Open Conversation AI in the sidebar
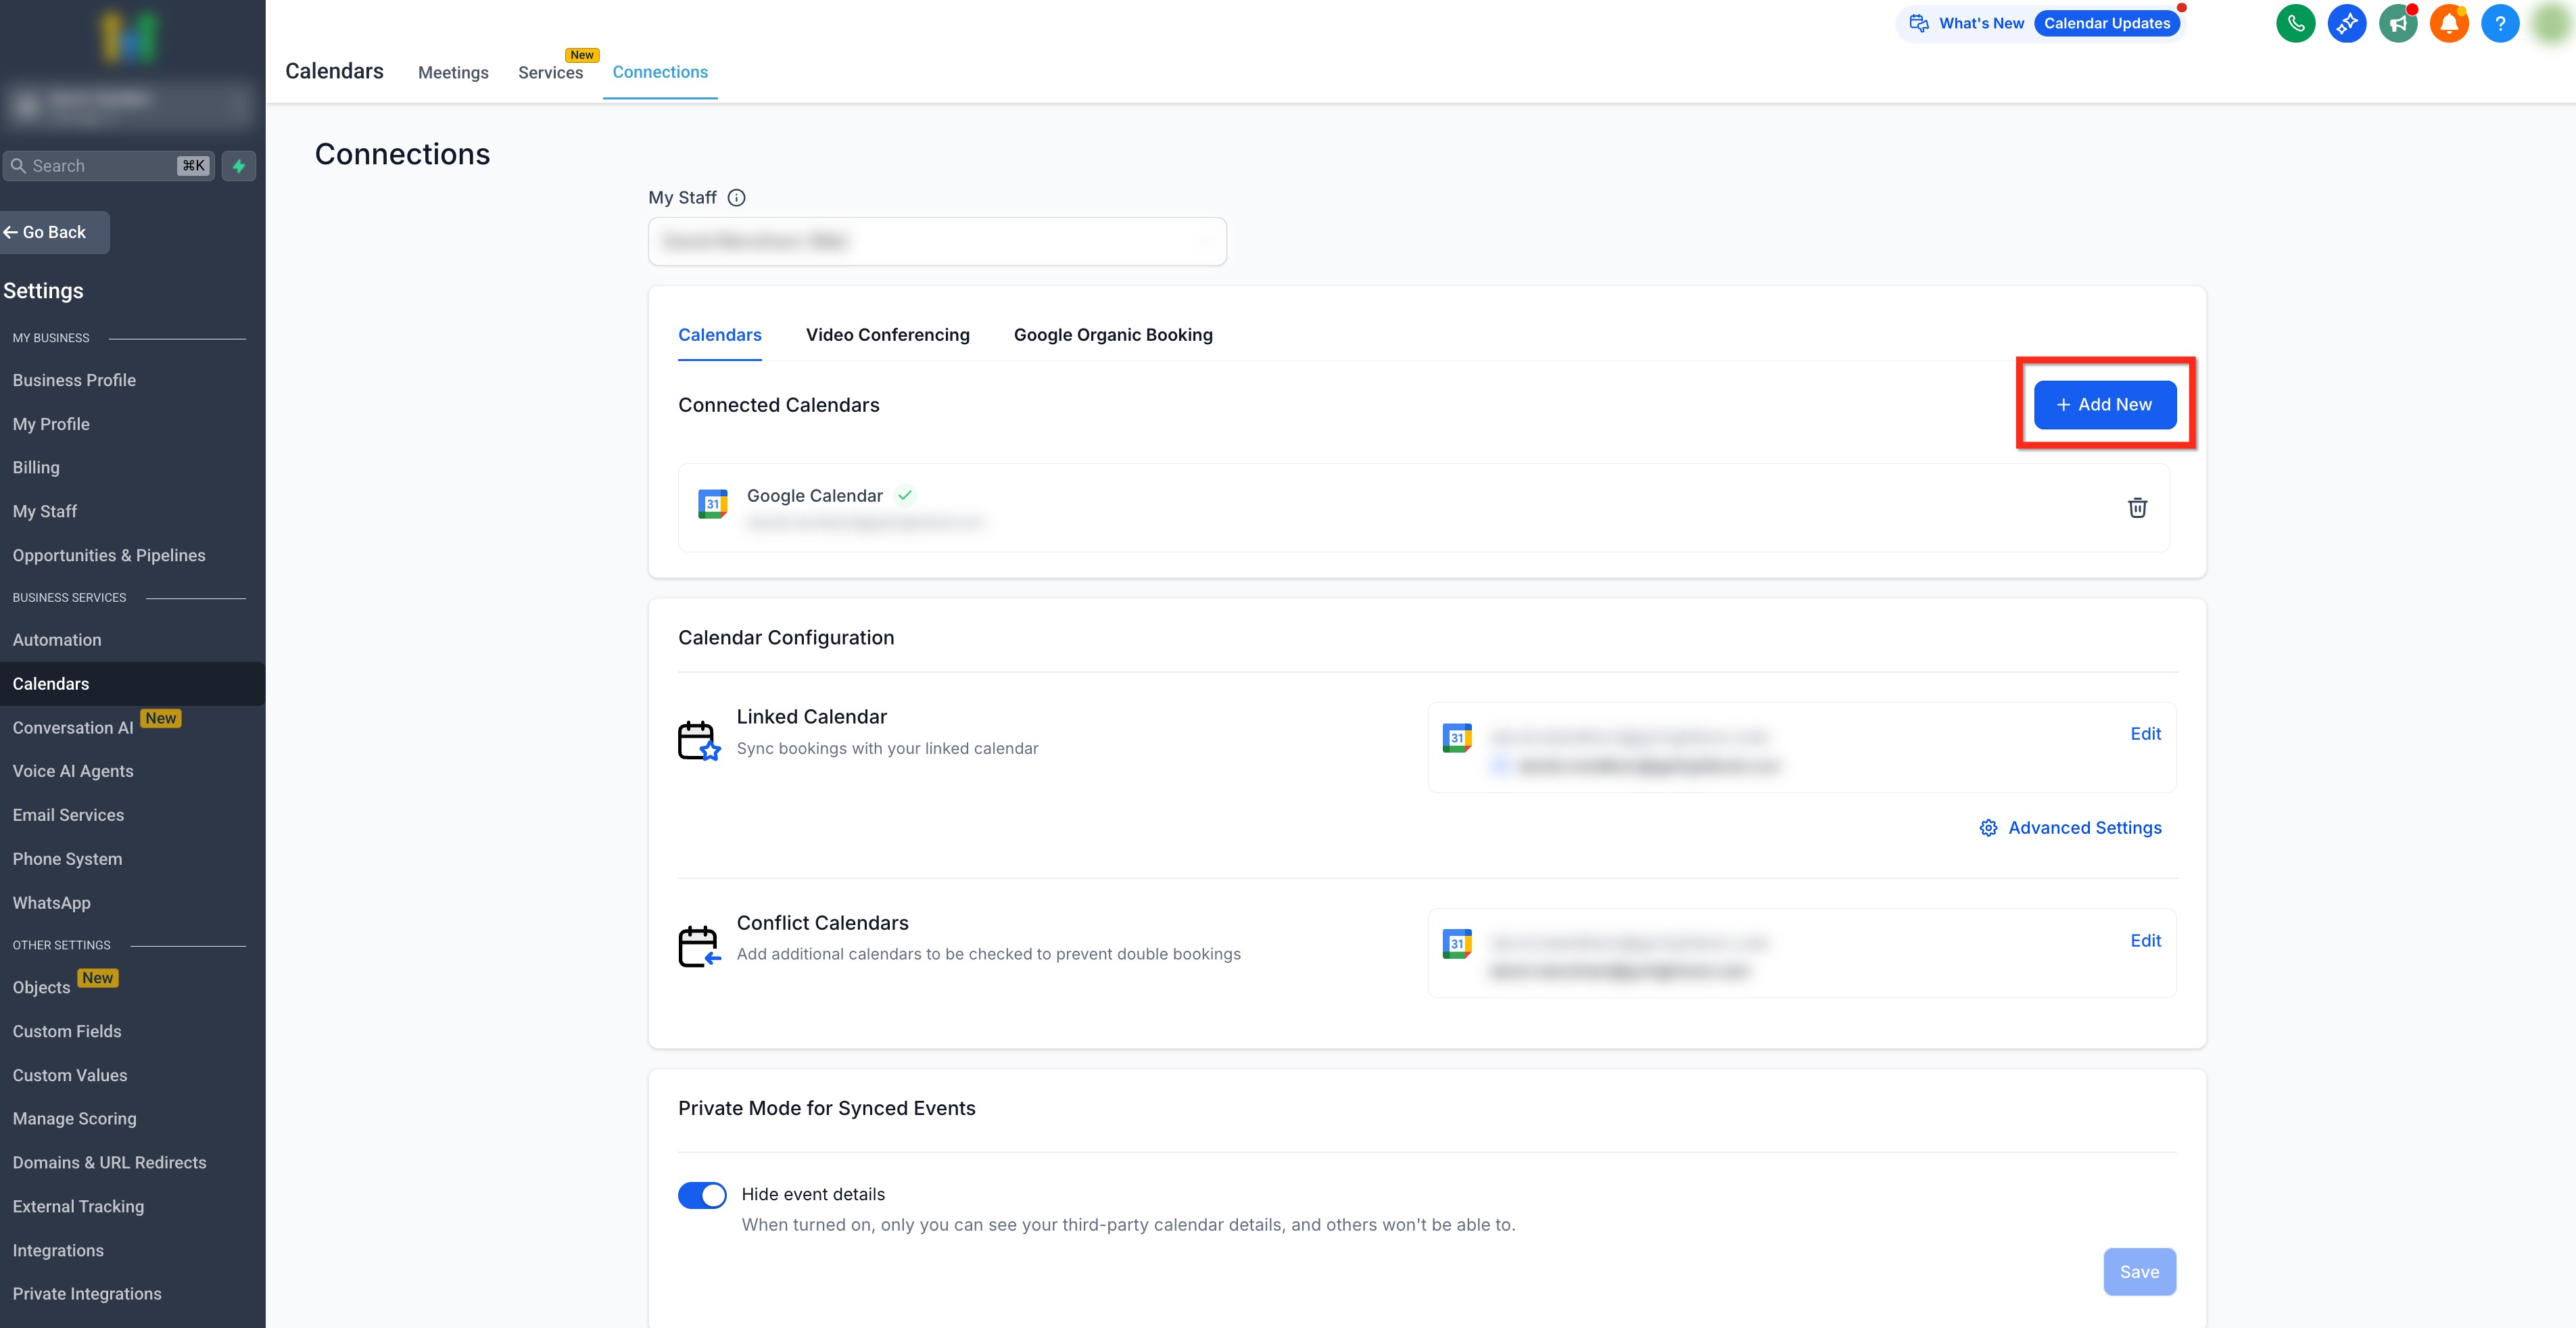This screenshot has width=2576, height=1328. point(73,728)
